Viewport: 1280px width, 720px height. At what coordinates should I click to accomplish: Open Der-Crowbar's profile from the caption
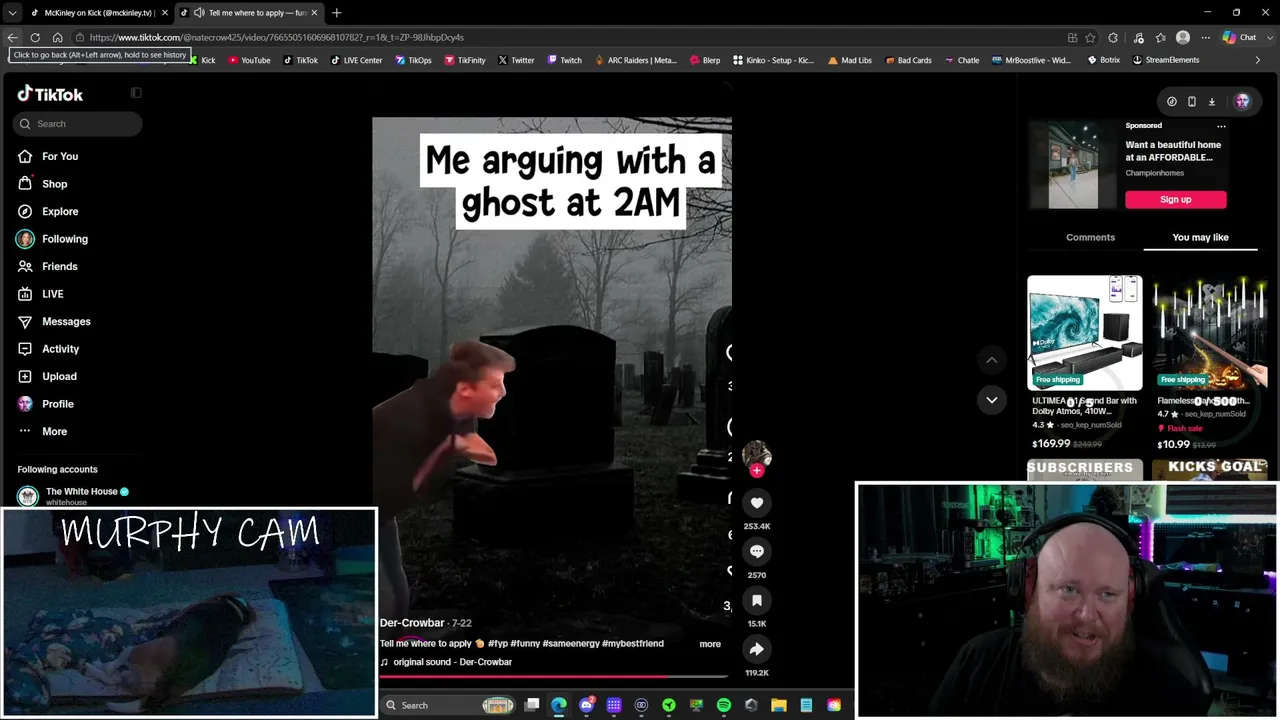(412, 623)
